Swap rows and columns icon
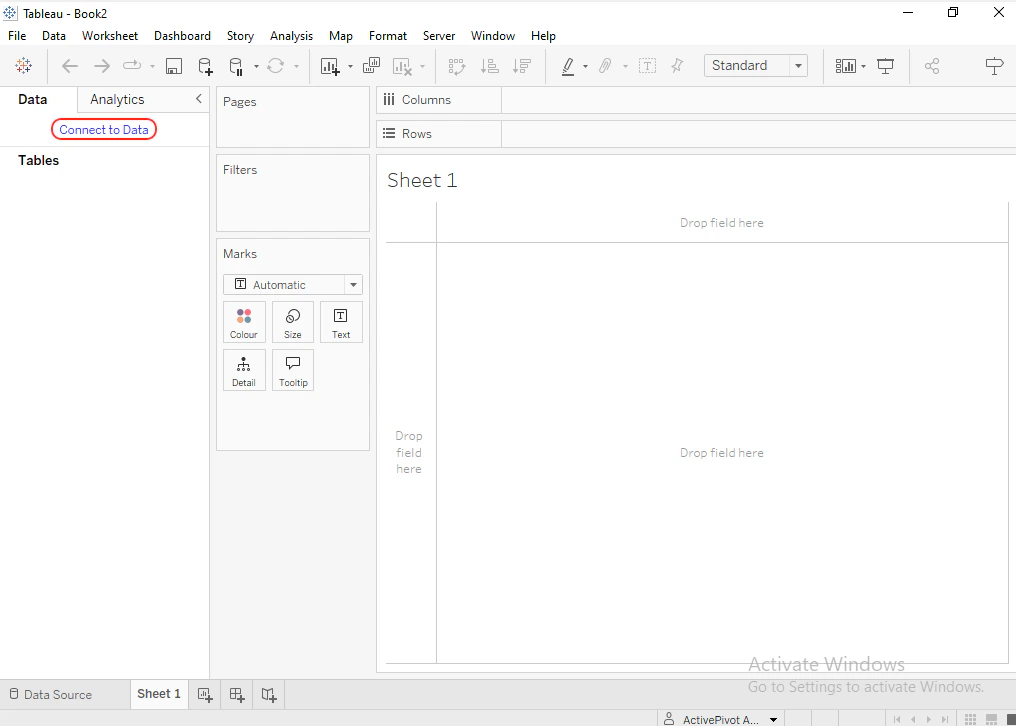The height and width of the screenshot is (726, 1016). (457, 66)
